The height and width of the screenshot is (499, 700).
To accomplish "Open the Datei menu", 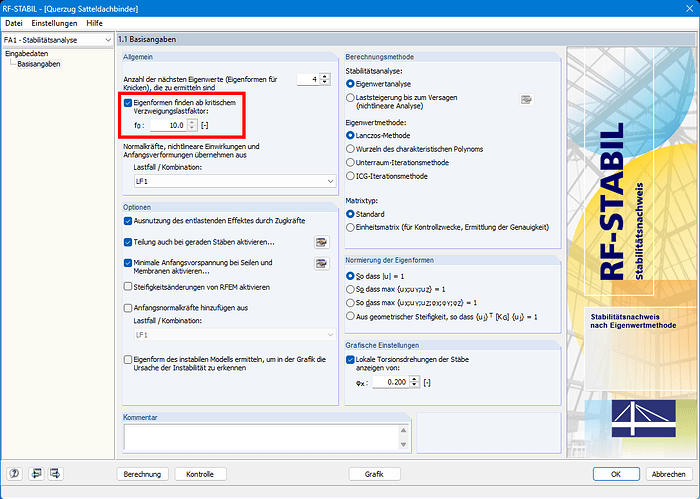I will coord(14,23).
